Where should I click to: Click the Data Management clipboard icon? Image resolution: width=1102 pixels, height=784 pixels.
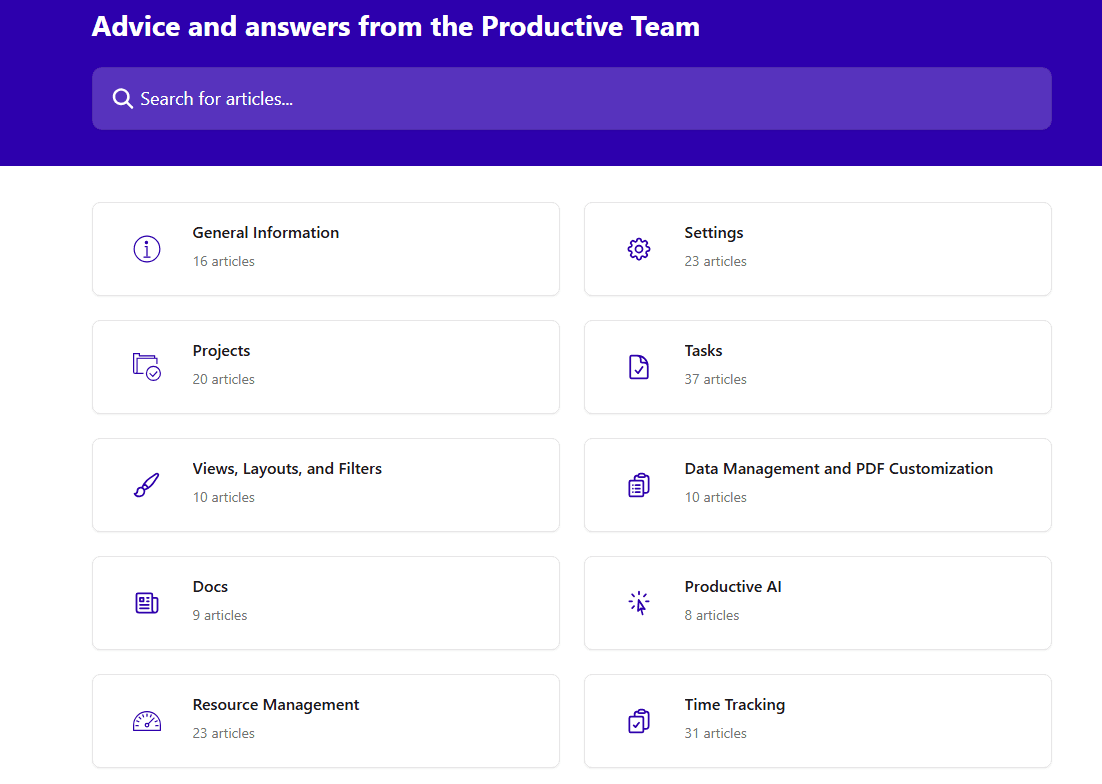coord(639,485)
